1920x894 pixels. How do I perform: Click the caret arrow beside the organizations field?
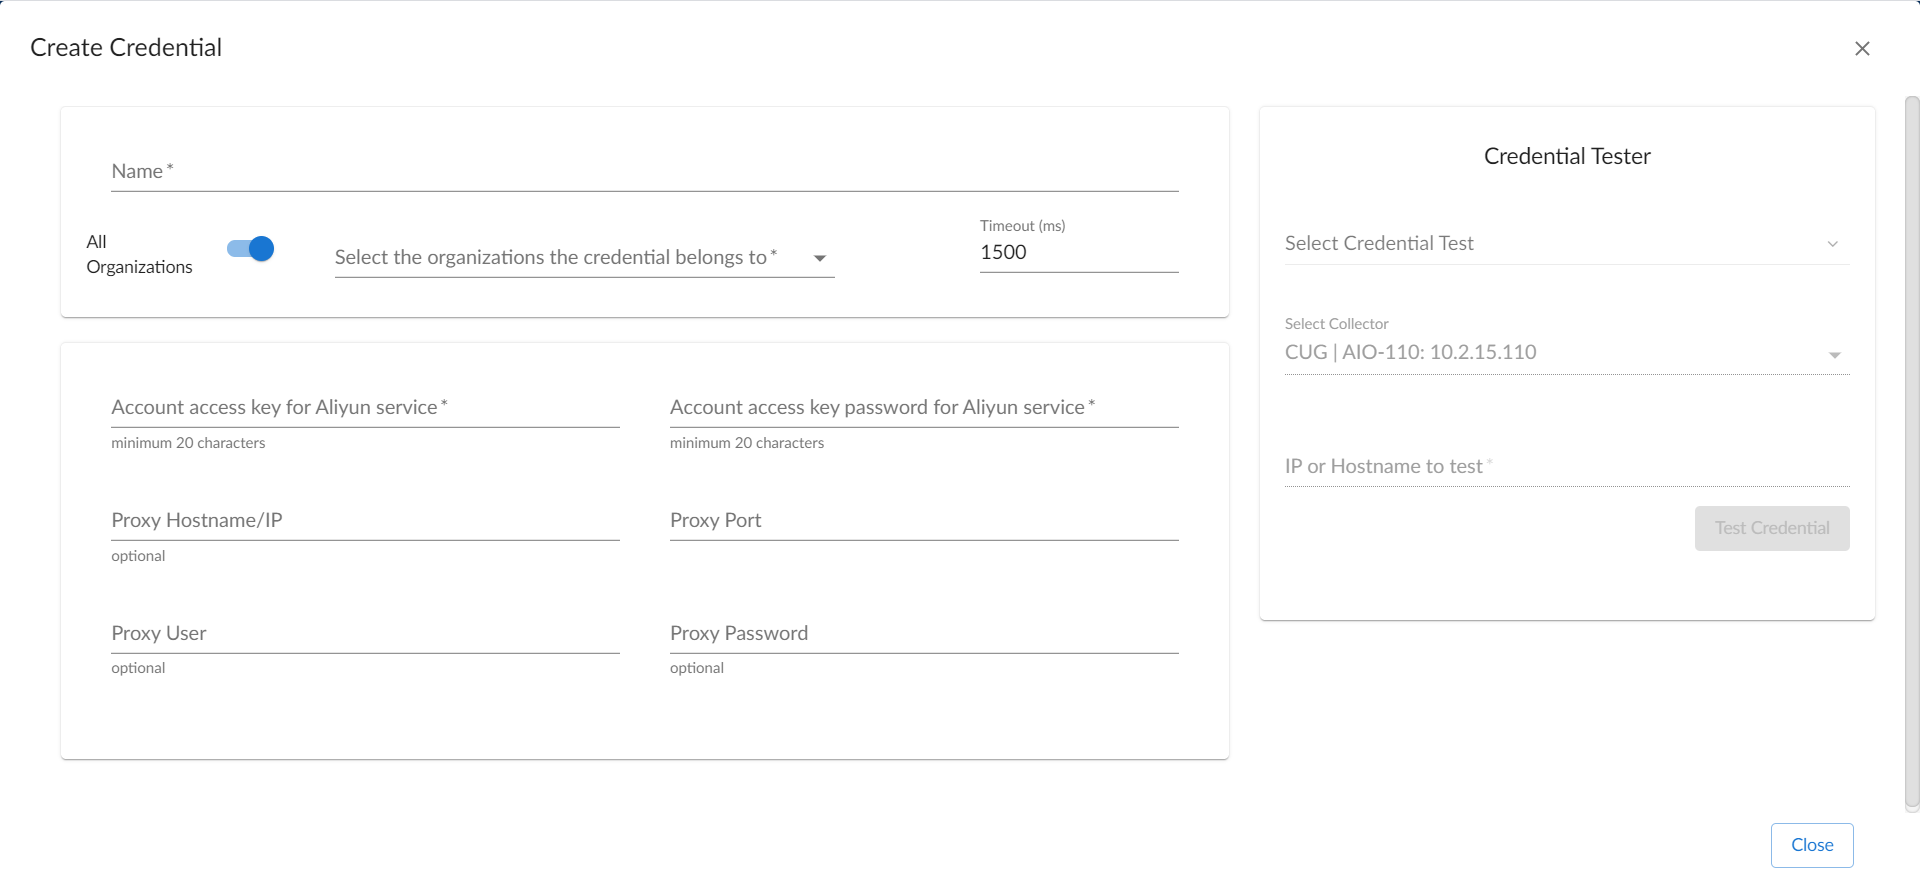tap(820, 259)
